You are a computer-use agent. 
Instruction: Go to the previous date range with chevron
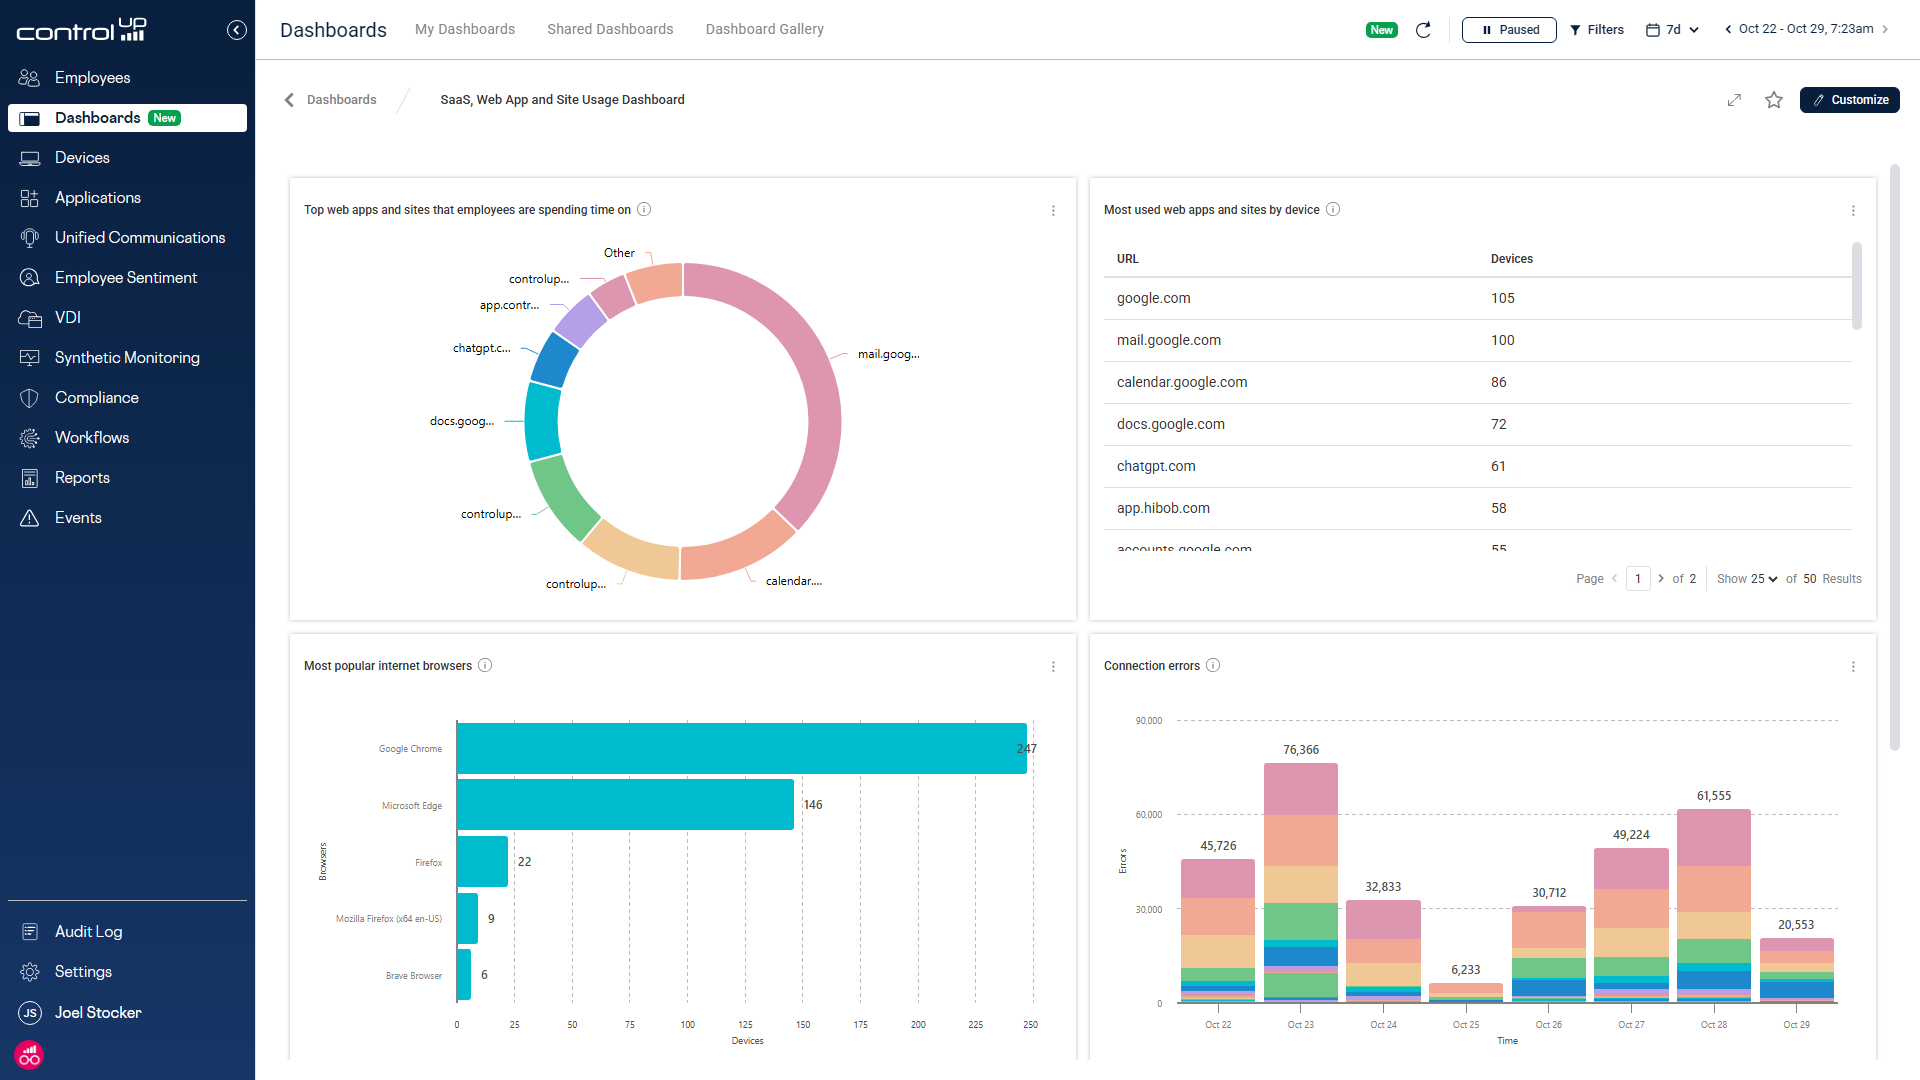[x=1727, y=29]
